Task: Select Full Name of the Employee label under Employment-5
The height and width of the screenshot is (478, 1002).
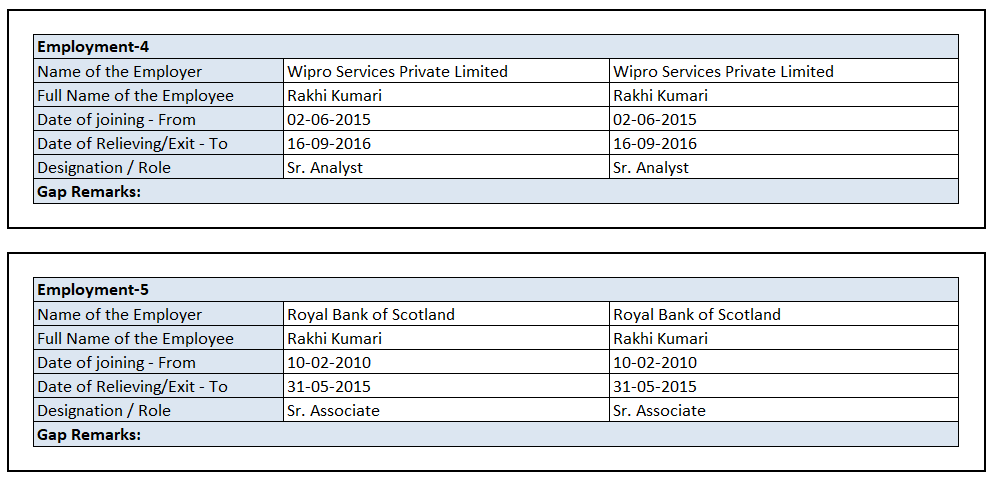Action: tap(136, 338)
